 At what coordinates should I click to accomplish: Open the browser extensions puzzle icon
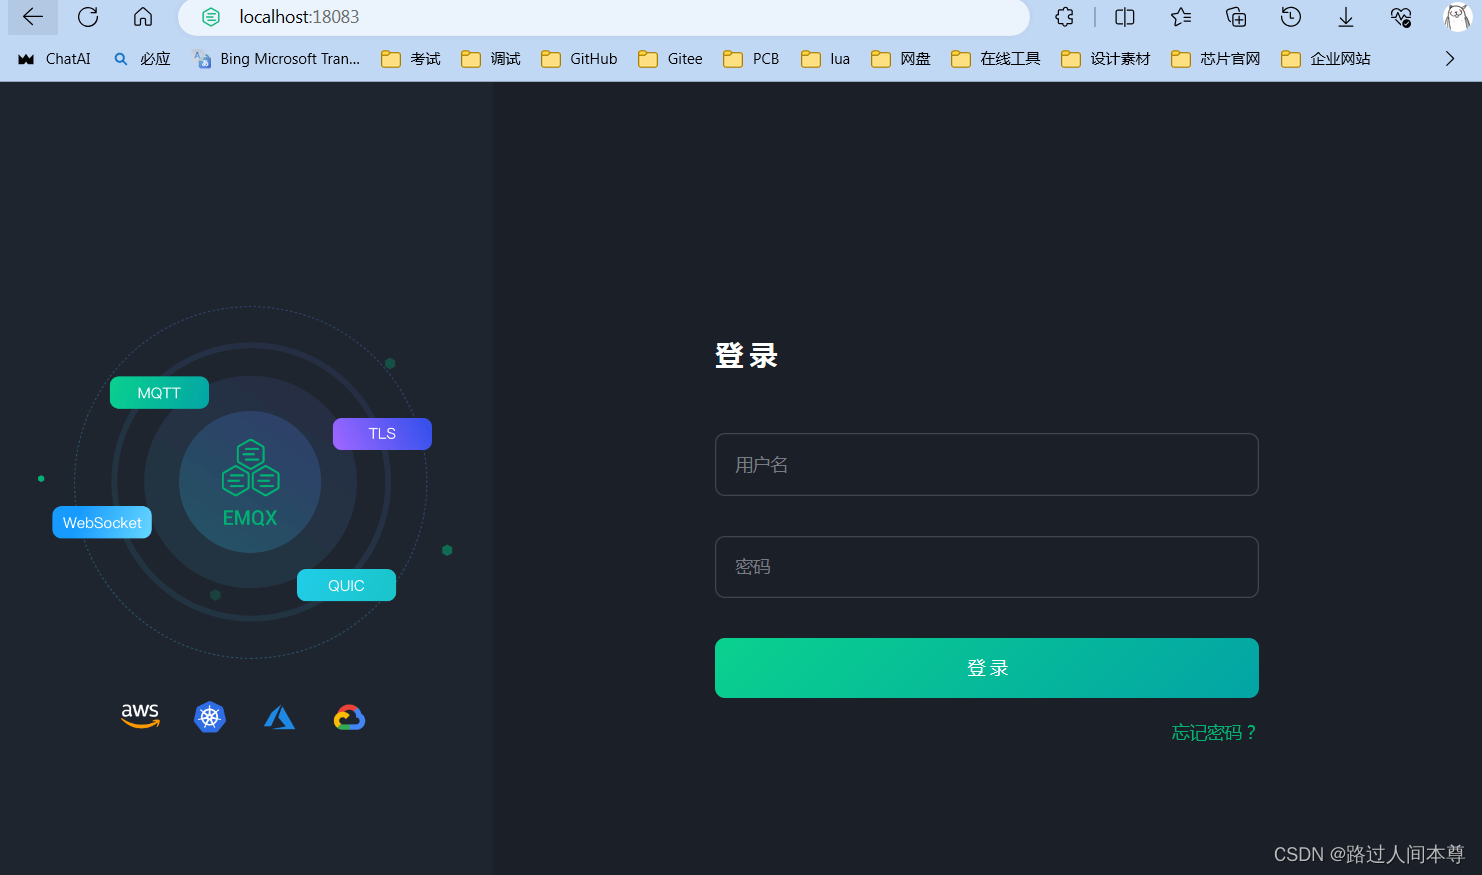click(1065, 17)
